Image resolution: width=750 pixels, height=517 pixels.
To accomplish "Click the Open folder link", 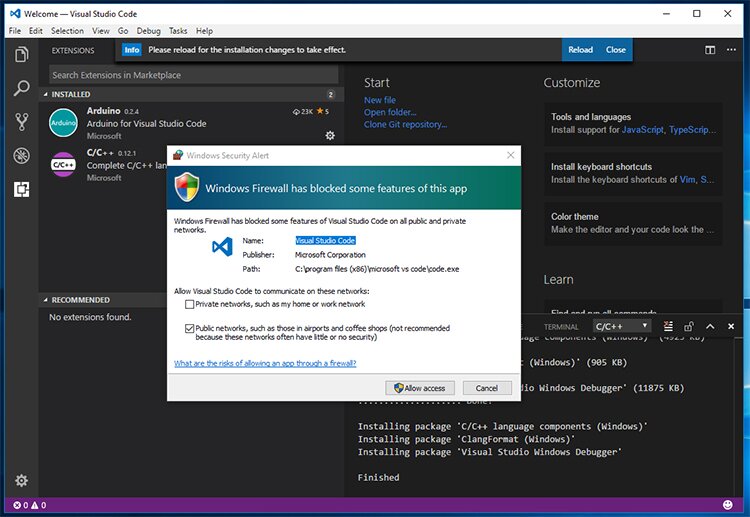I will (x=390, y=112).
